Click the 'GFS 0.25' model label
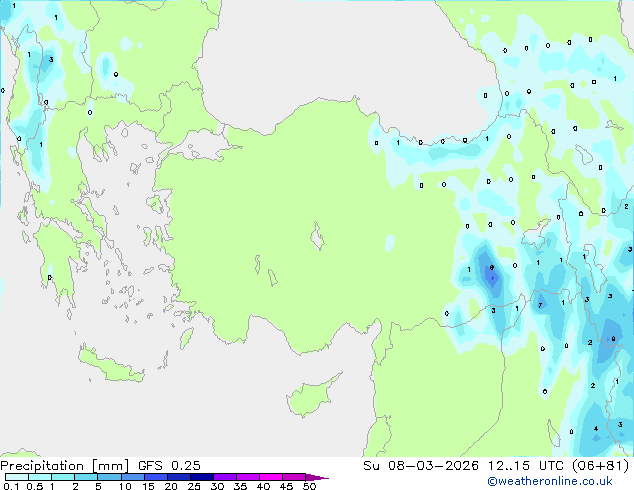The height and width of the screenshot is (490, 634). tap(169, 466)
